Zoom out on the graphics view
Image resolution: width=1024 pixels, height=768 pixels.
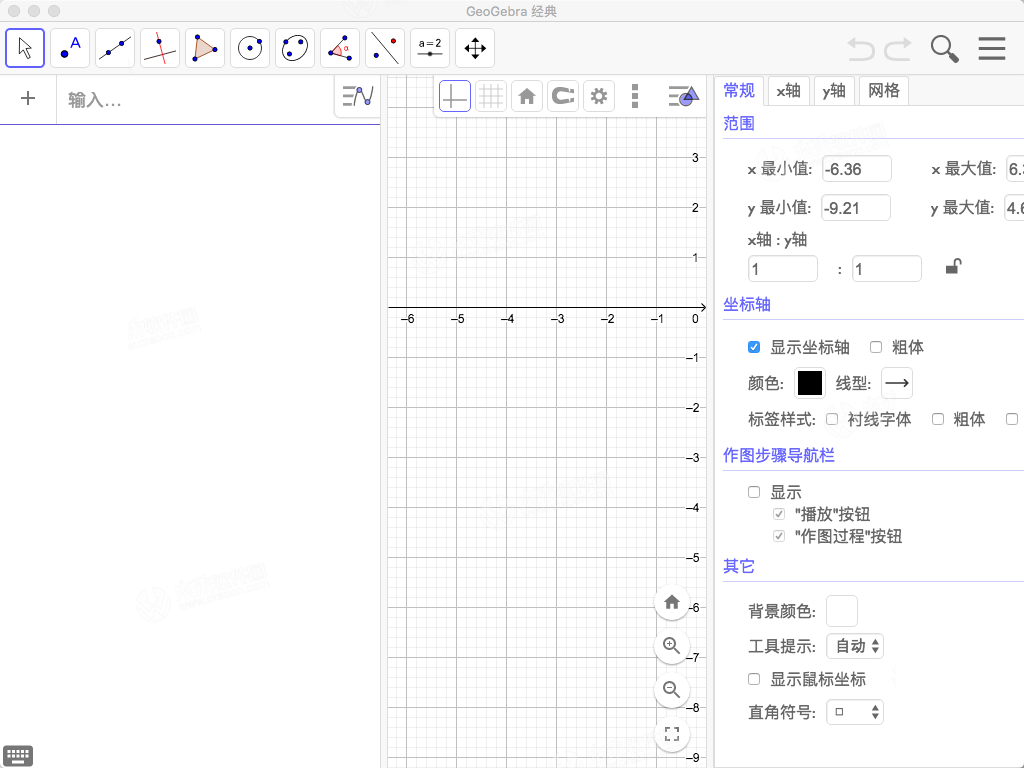point(671,690)
